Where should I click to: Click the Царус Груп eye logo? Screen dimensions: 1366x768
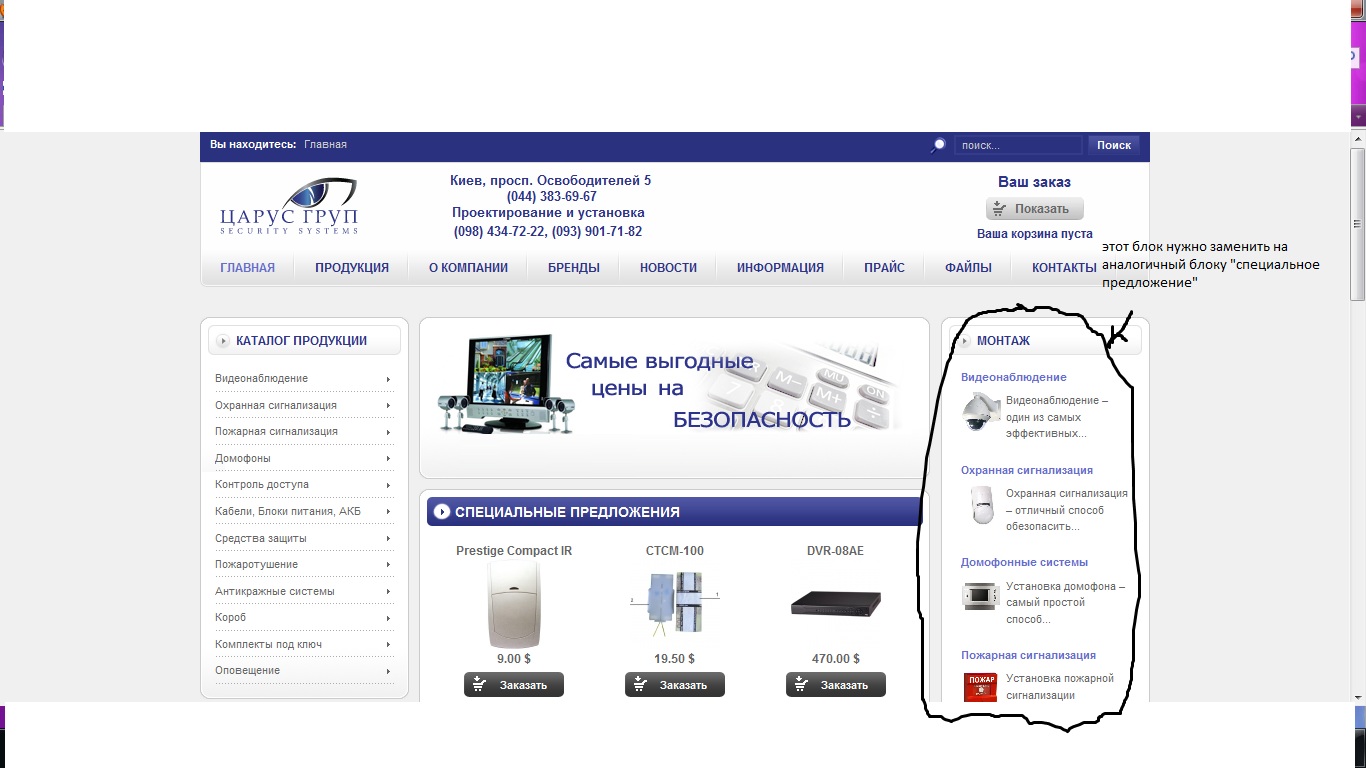(289, 206)
